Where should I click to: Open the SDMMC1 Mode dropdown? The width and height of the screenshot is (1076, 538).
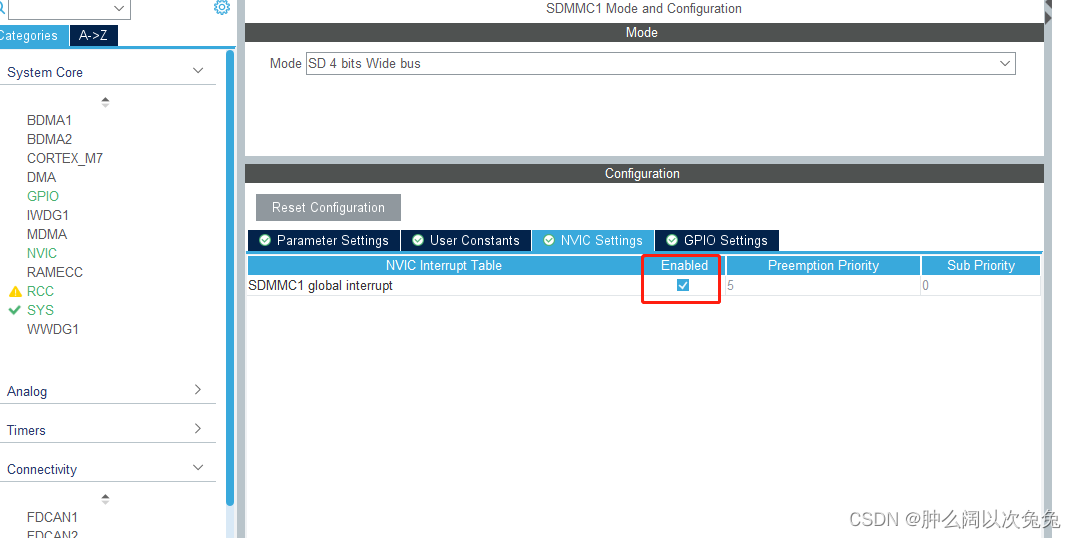click(660, 64)
